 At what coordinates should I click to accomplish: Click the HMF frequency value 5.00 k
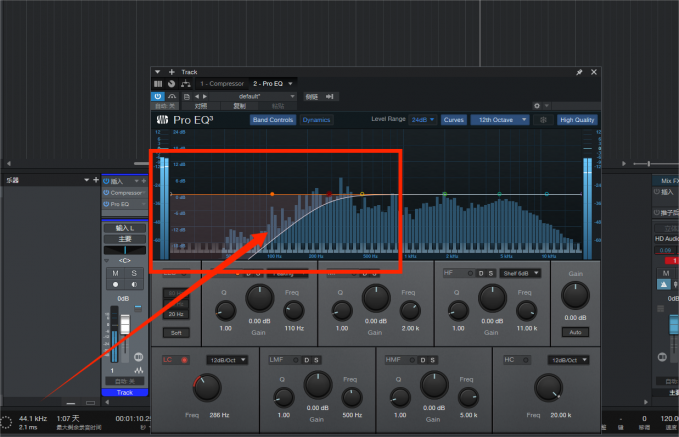pyautogui.click(x=469, y=415)
